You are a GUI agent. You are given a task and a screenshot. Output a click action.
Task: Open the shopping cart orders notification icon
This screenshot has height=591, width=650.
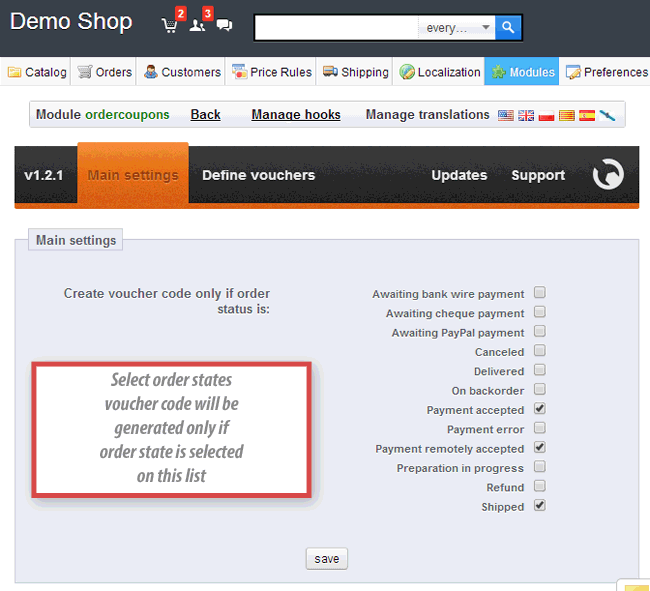coord(170,26)
